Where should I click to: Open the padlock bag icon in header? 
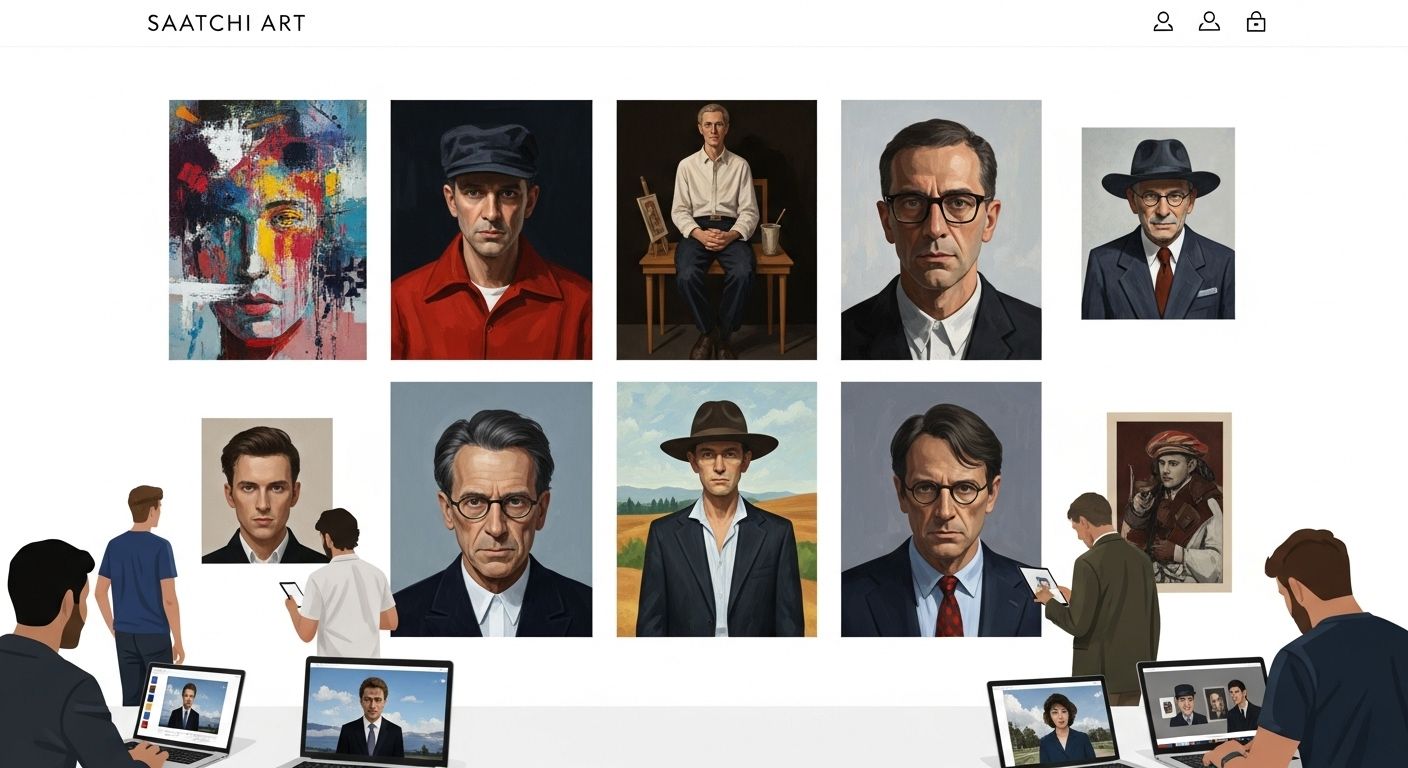(1256, 21)
